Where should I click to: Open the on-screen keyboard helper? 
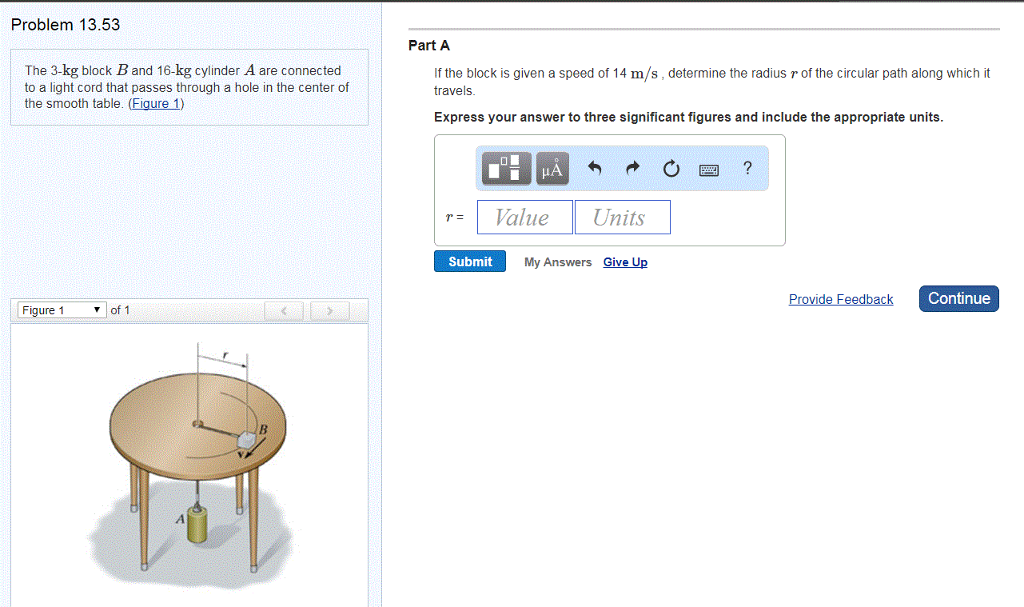point(708,168)
